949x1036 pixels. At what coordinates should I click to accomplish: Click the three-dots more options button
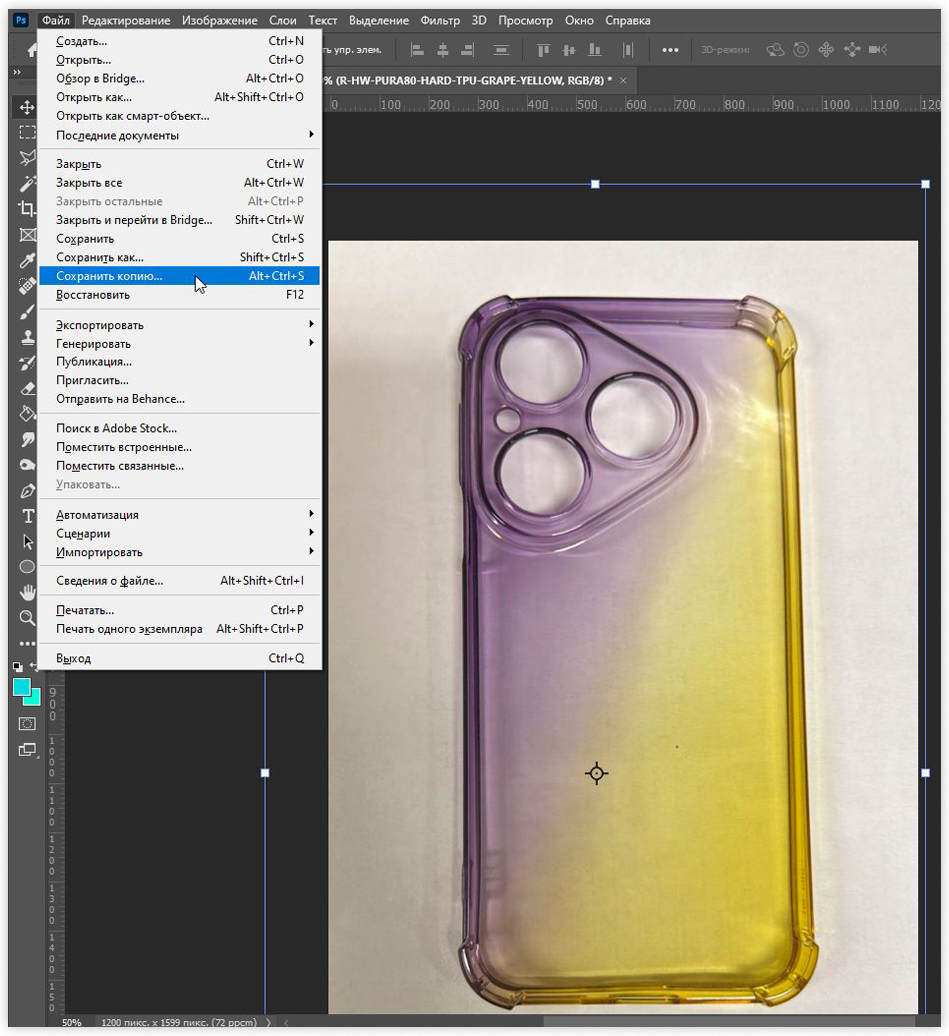[670, 50]
